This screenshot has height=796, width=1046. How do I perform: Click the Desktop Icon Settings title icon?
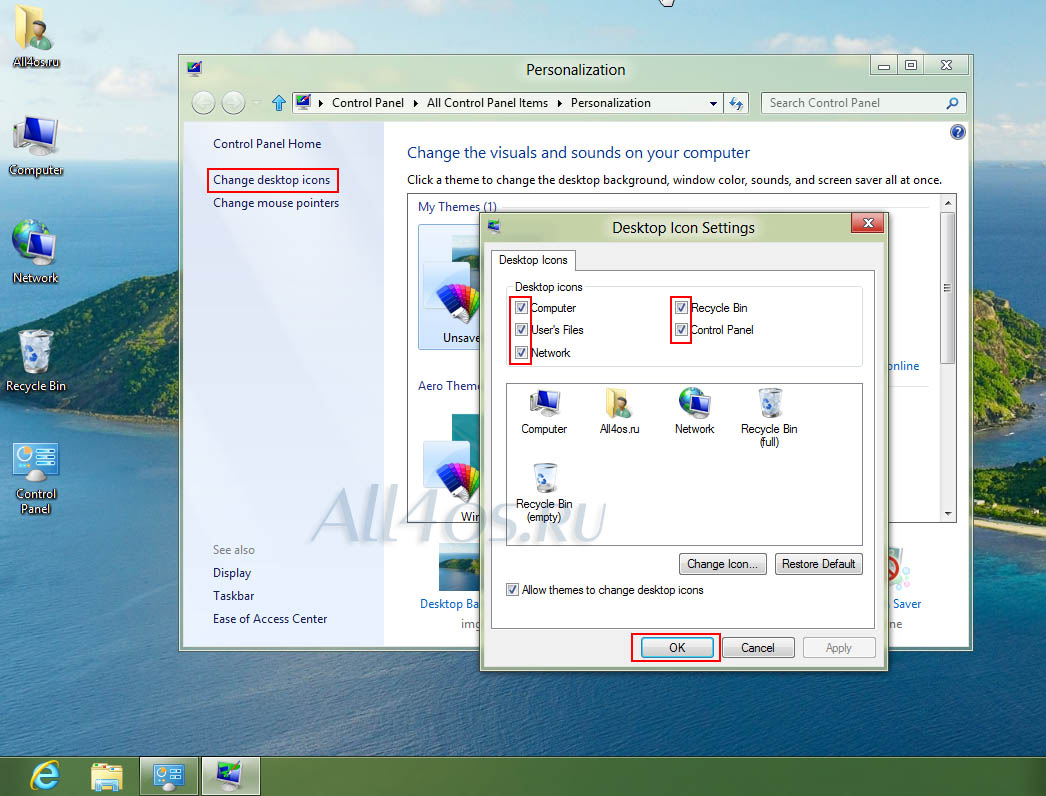pyautogui.click(x=494, y=227)
